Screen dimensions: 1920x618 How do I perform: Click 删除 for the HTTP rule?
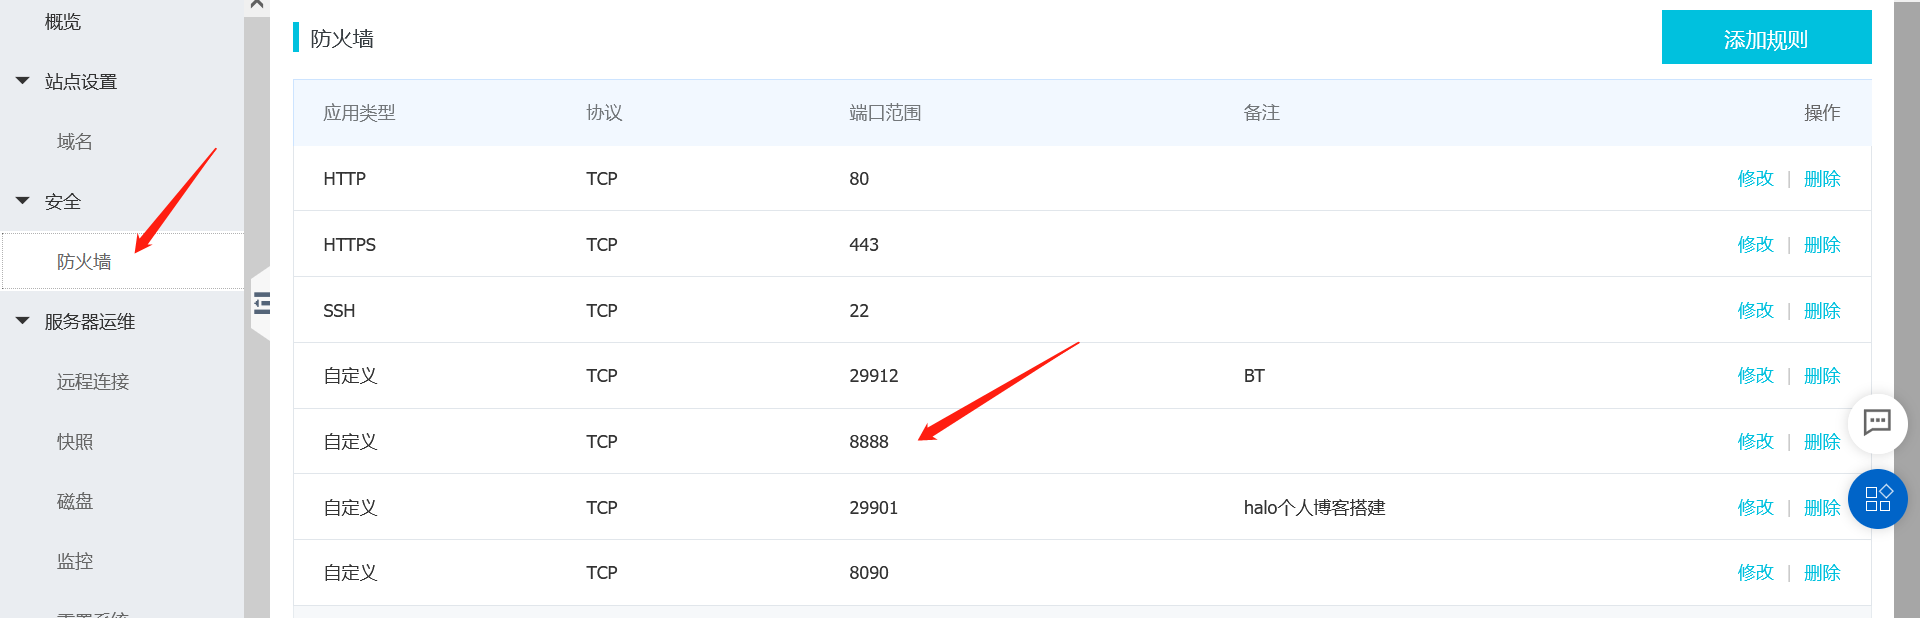pos(1822,179)
